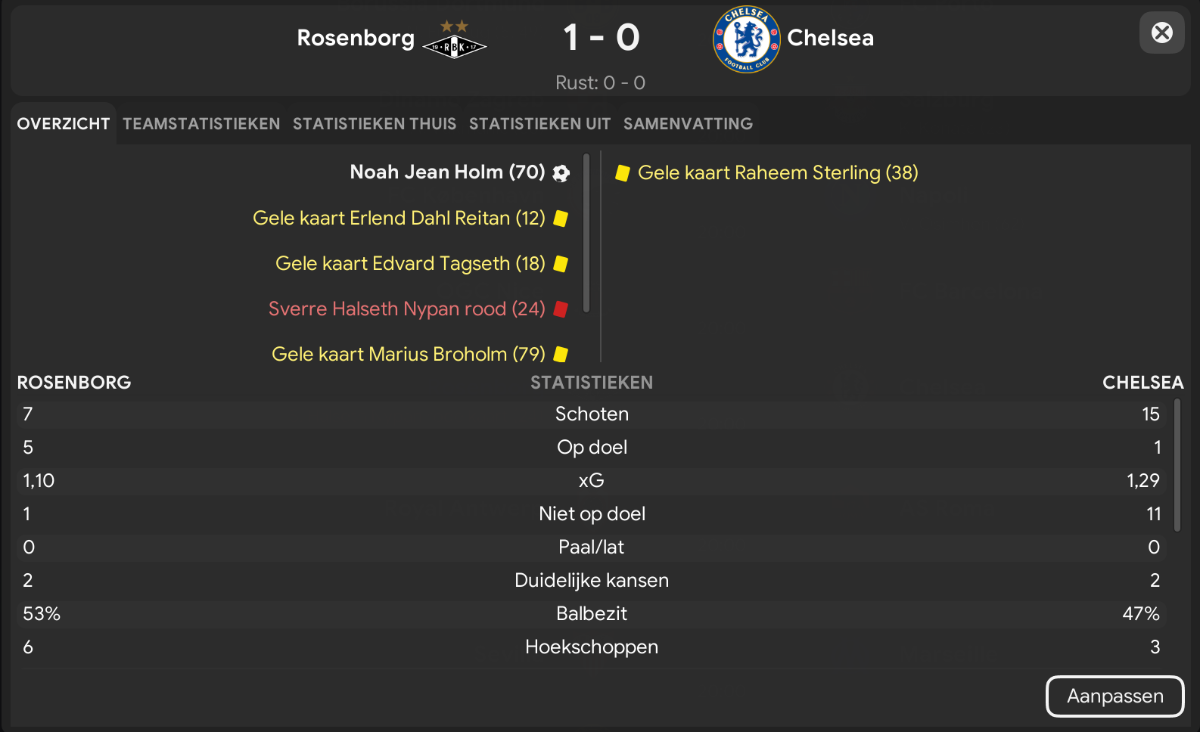This screenshot has height=732, width=1200.
Task: Click the Rosenborg events list scrollbar
Action: pyautogui.click(x=587, y=232)
